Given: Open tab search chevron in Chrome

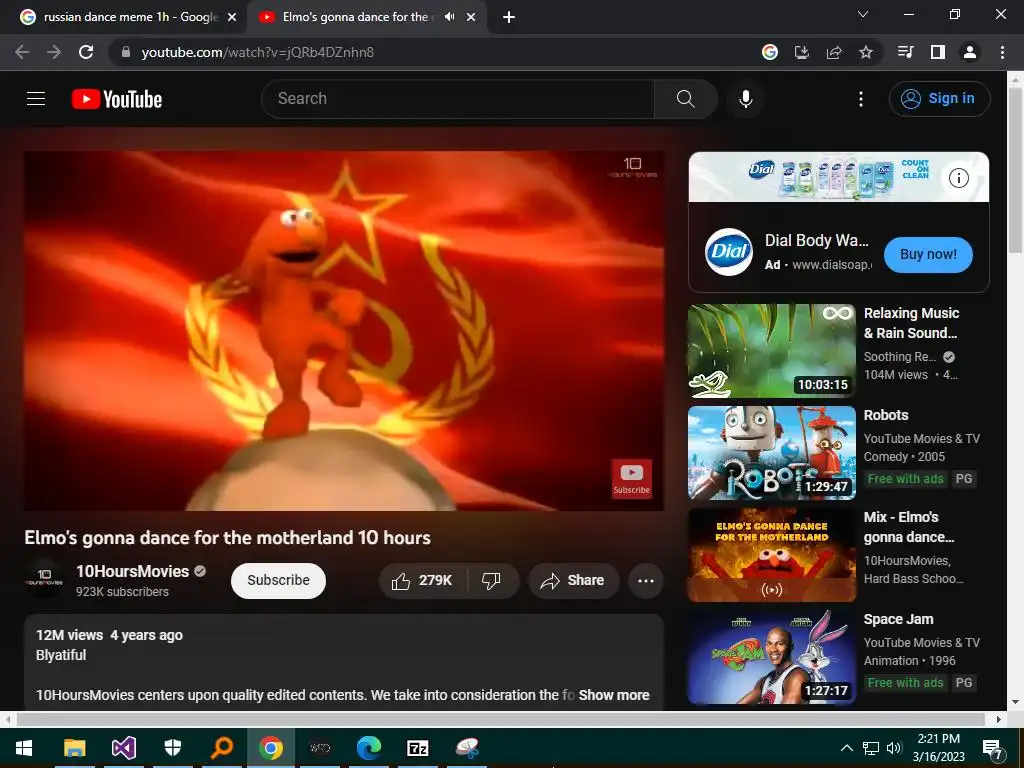Looking at the screenshot, I should (863, 14).
